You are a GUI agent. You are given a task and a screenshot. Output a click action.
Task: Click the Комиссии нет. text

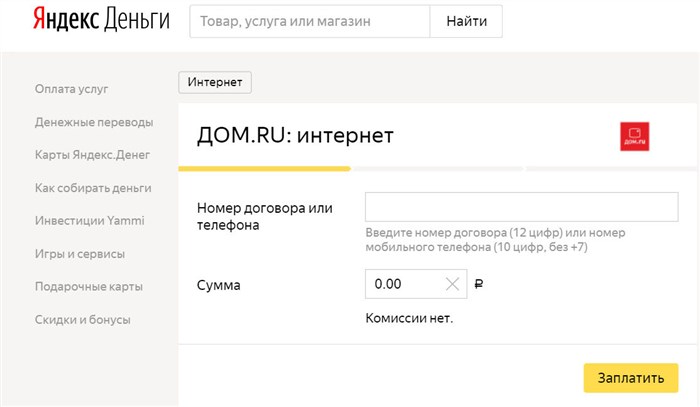pos(409,318)
